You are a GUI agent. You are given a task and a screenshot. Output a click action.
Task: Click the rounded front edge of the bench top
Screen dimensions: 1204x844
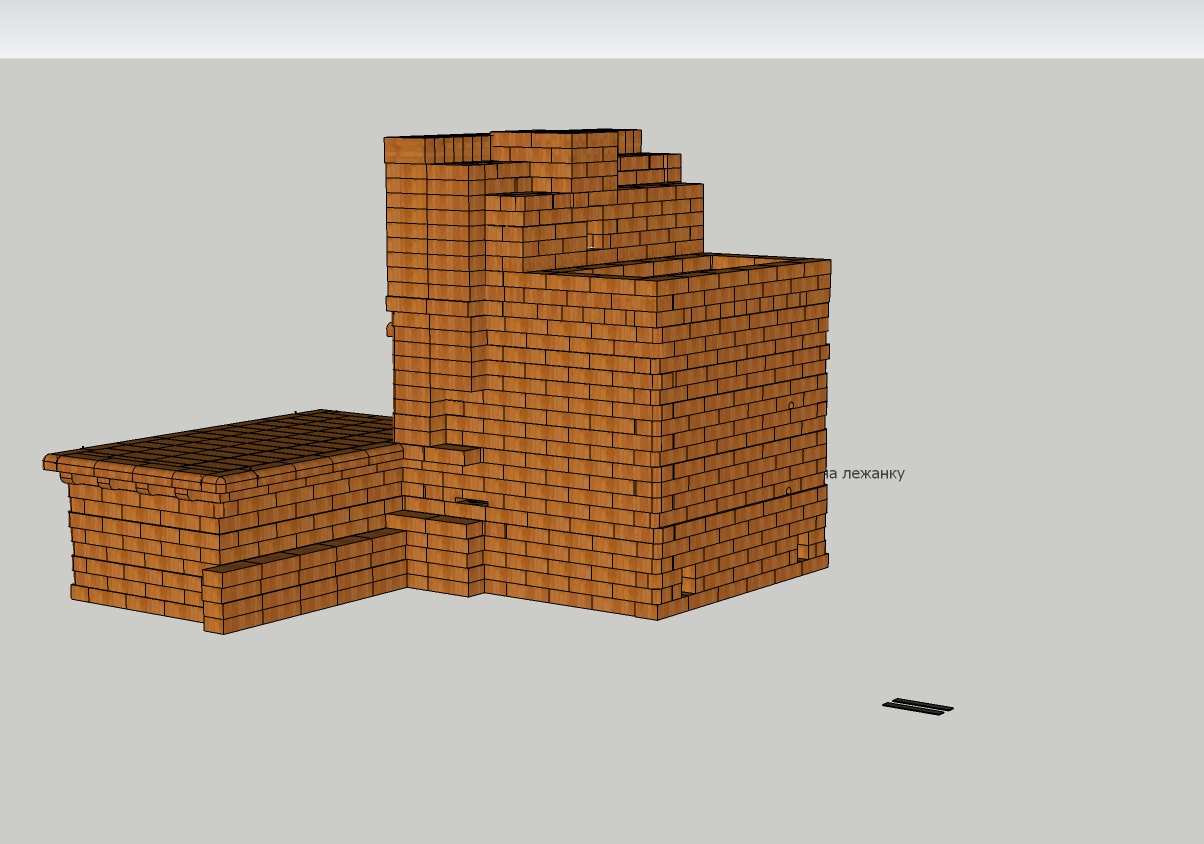pyautogui.click(x=140, y=481)
